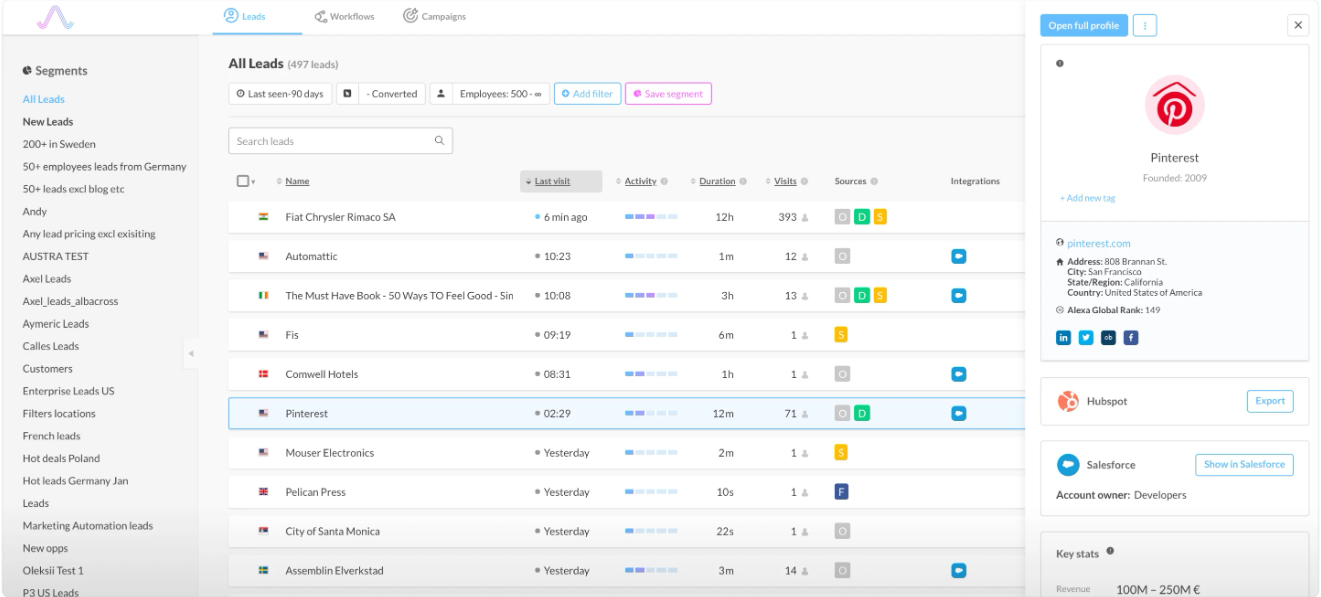Sort leads by Visits column
This screenshot has height=597, width=1321.
(785, 181)
